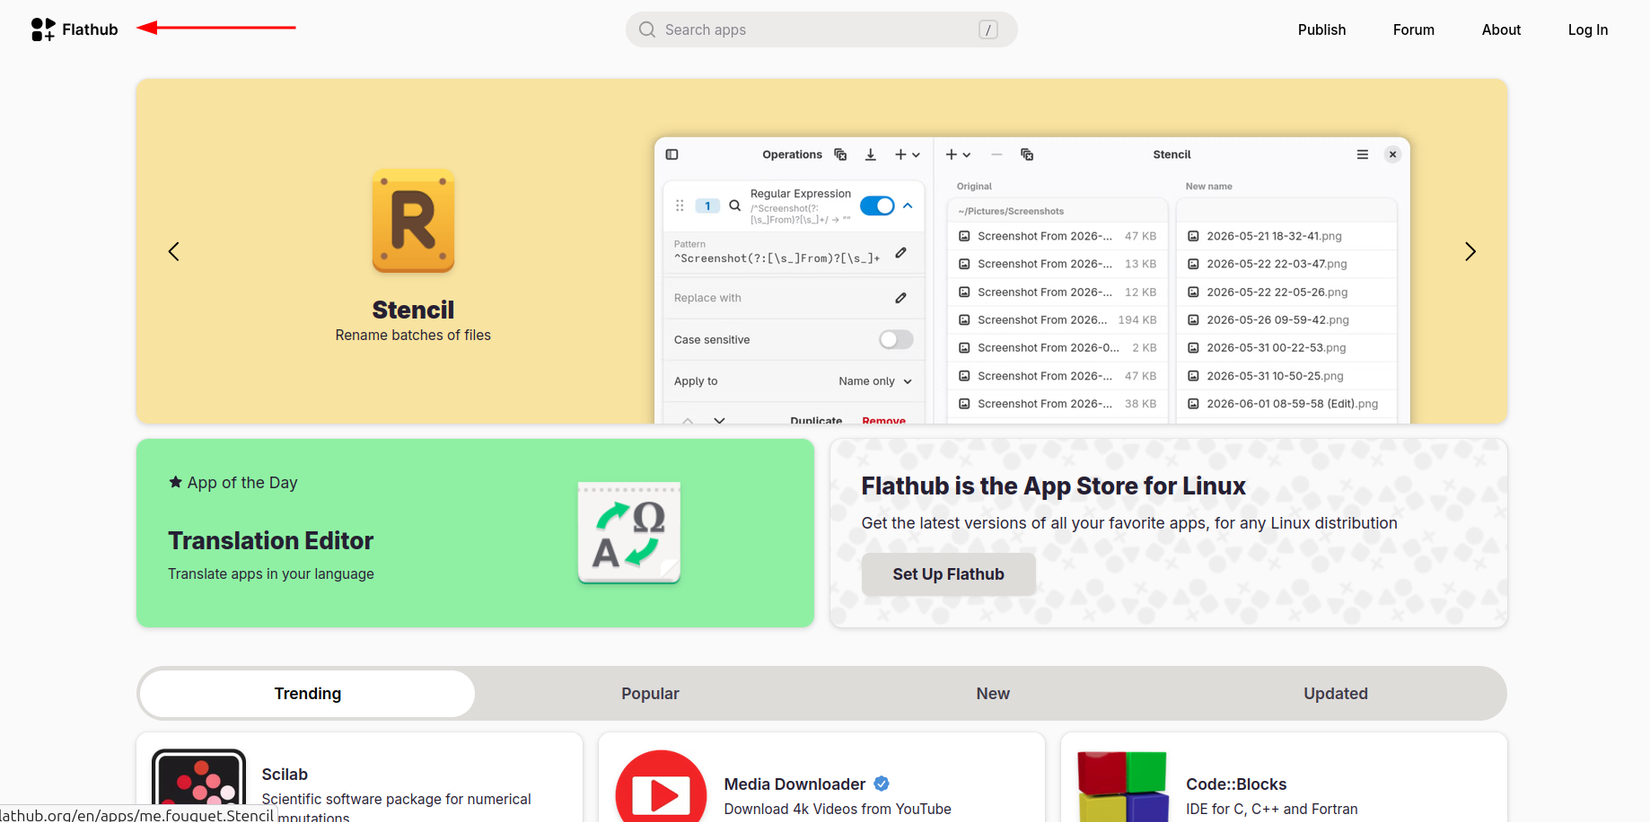1650x822 pixels.
Task: Click the Translation Editor app icon
Action: point(629,533)
